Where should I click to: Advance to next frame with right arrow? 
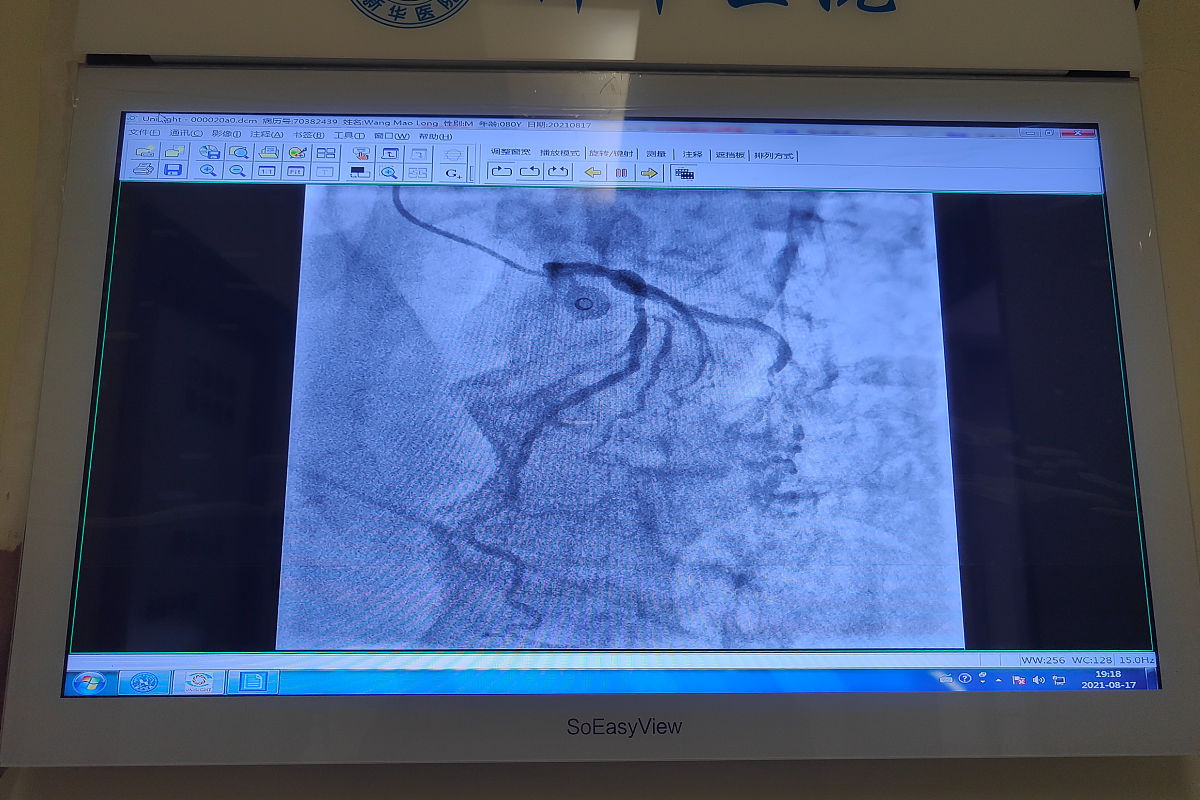(649, 173)
